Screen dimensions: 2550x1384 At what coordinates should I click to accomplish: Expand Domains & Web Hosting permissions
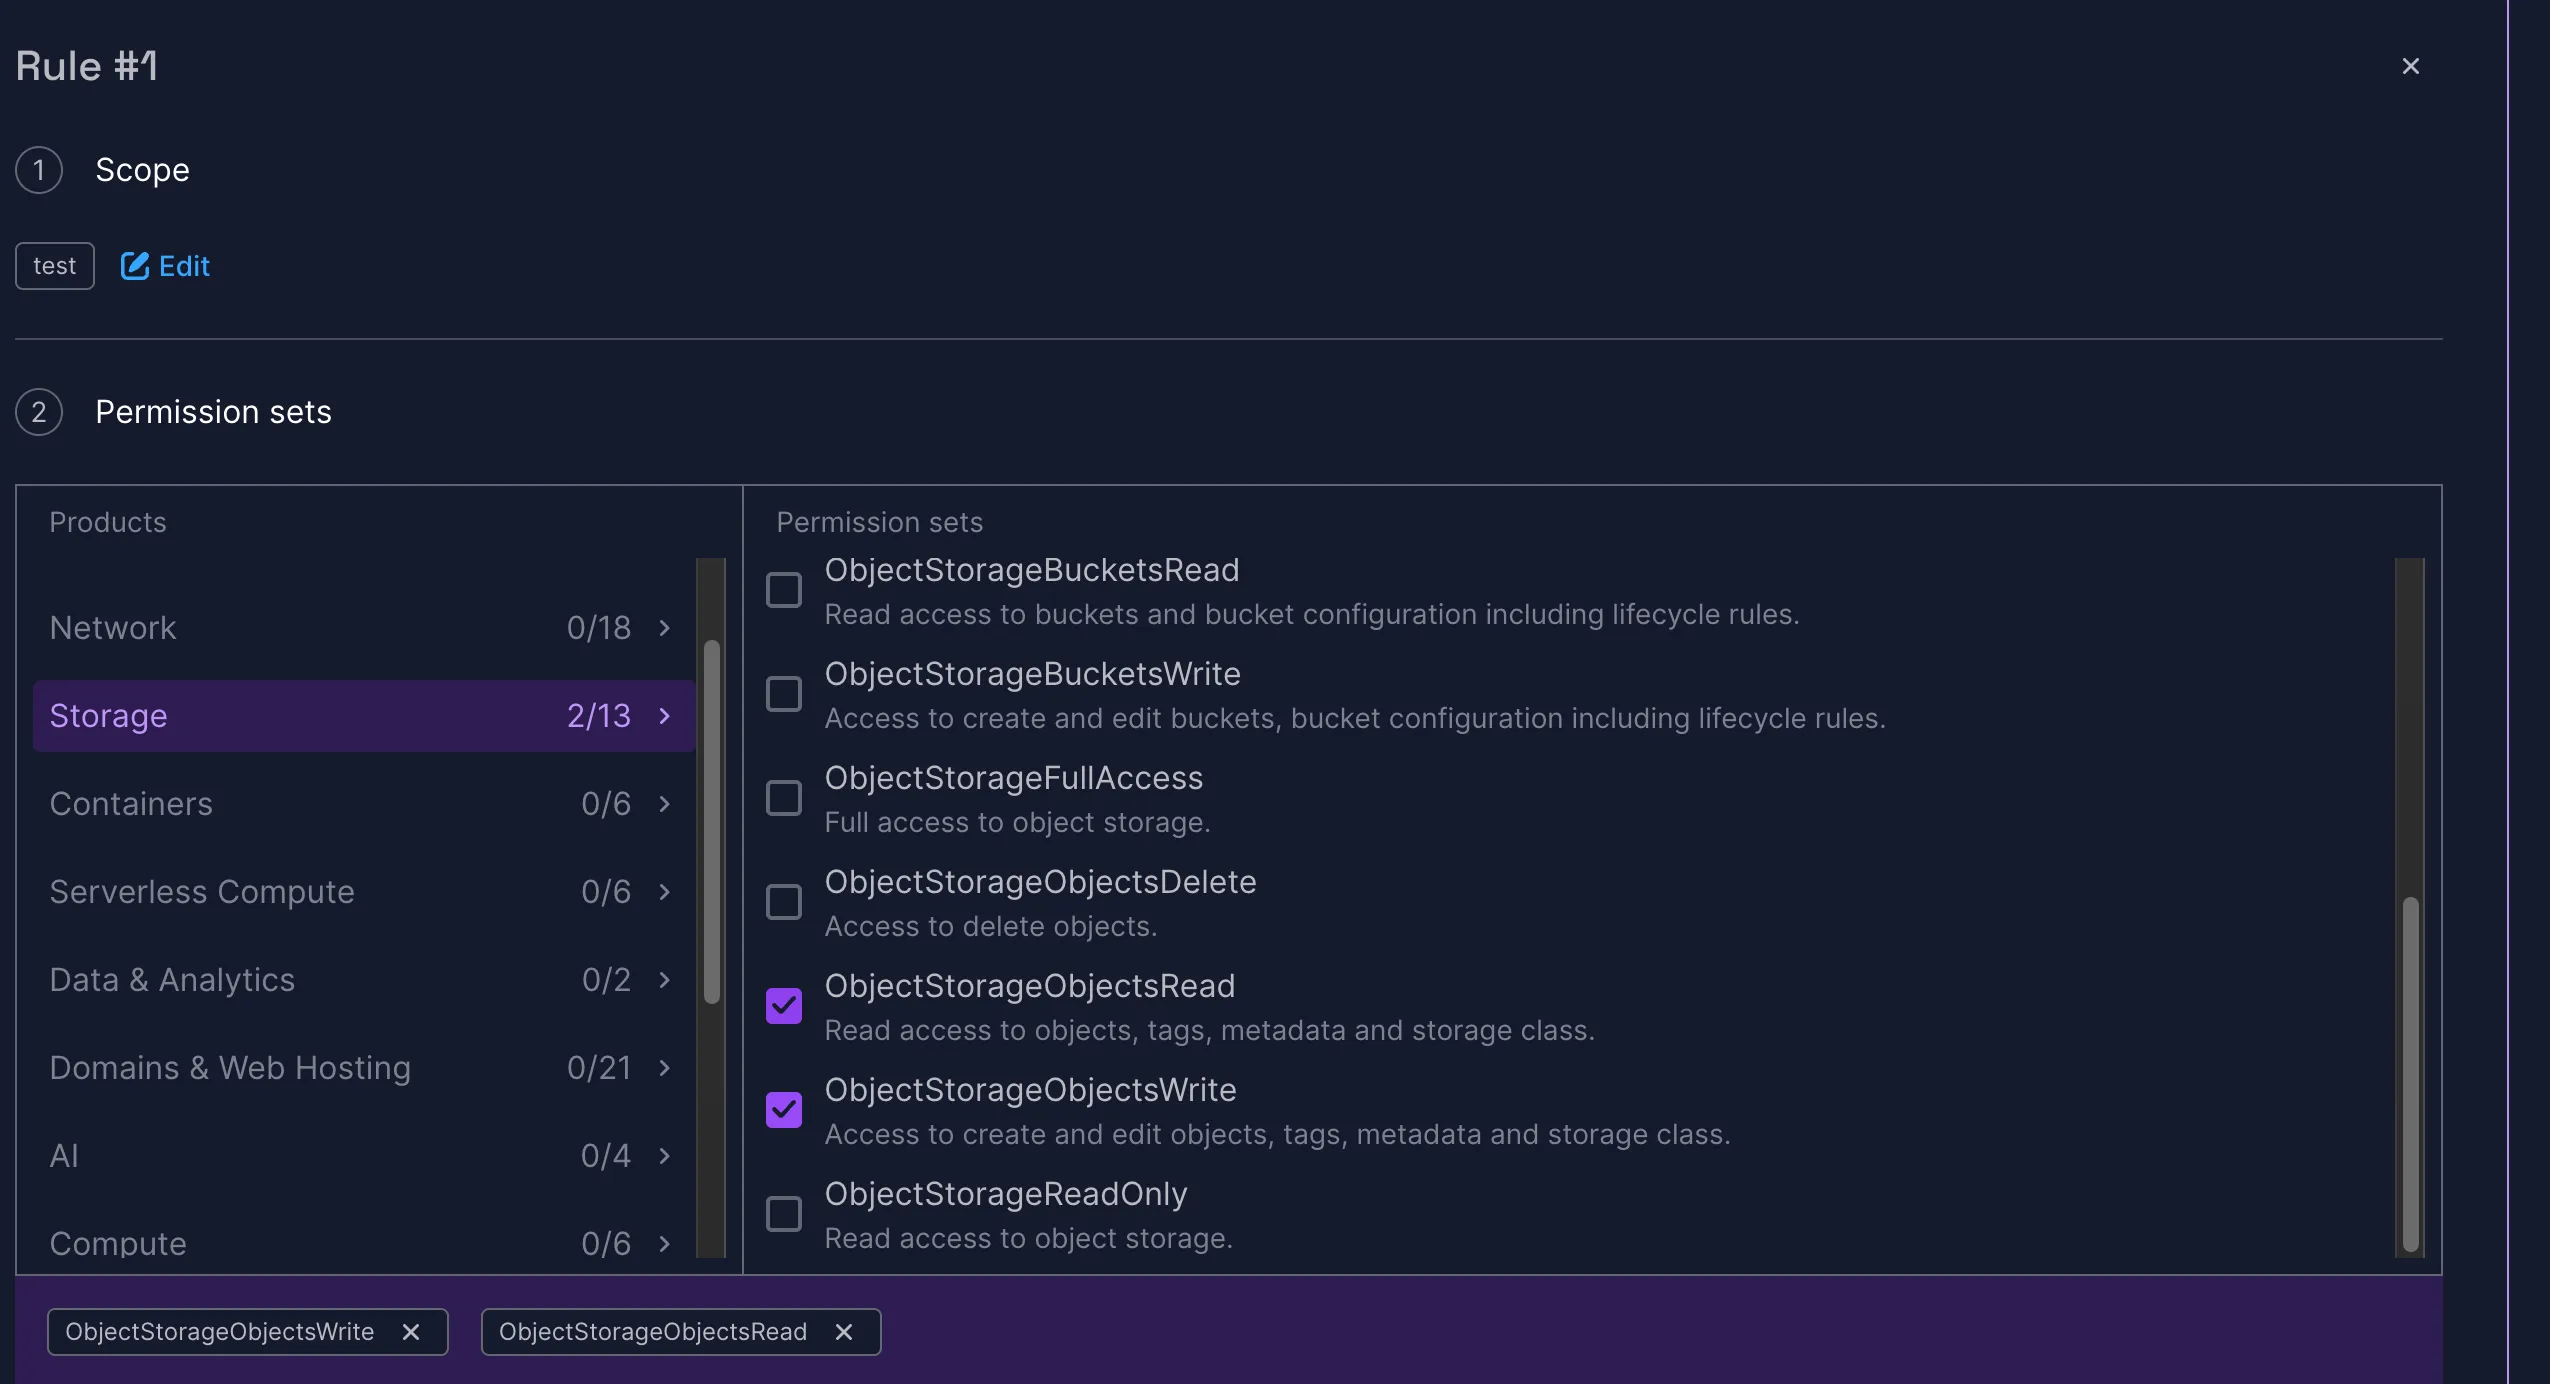pos(663,1067)
